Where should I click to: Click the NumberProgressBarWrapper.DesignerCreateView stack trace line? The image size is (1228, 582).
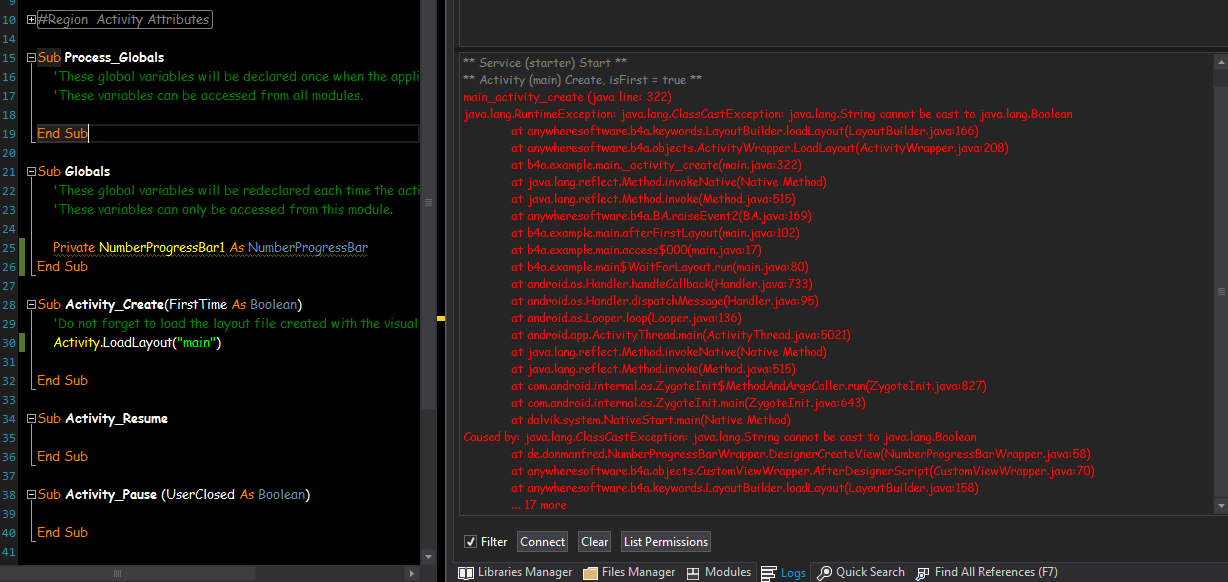click(800, 454)
